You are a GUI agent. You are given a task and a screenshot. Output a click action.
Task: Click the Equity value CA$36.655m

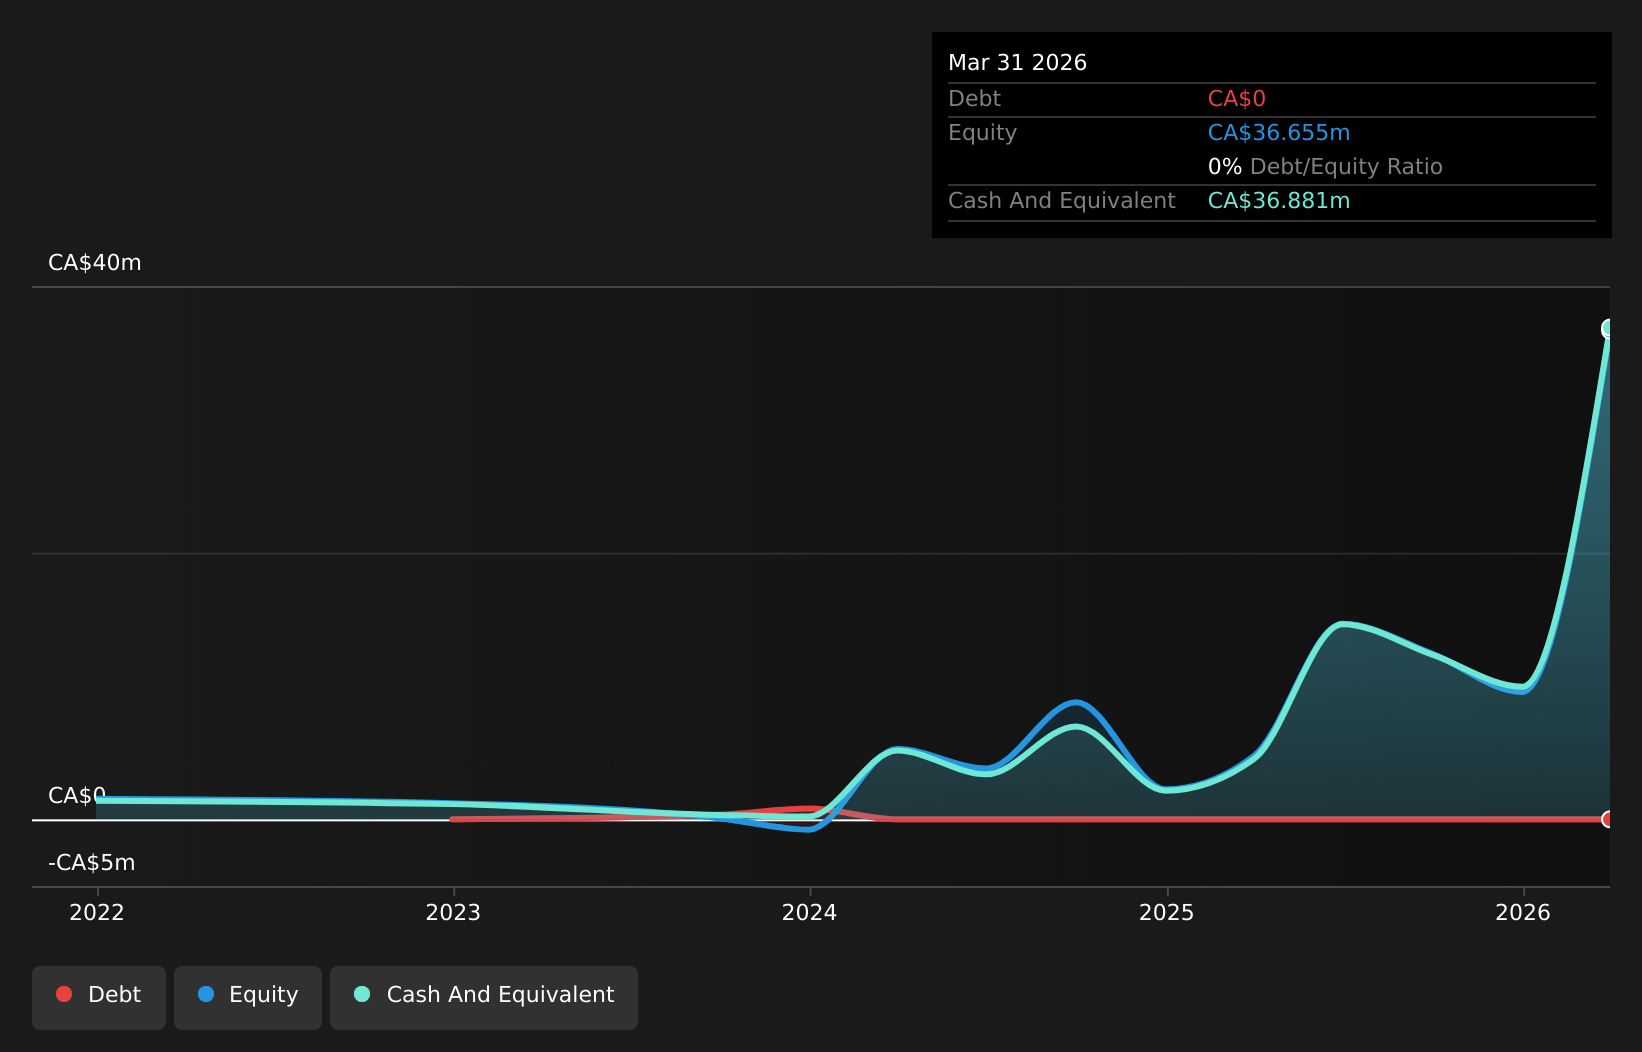[x=1279, y=133]
